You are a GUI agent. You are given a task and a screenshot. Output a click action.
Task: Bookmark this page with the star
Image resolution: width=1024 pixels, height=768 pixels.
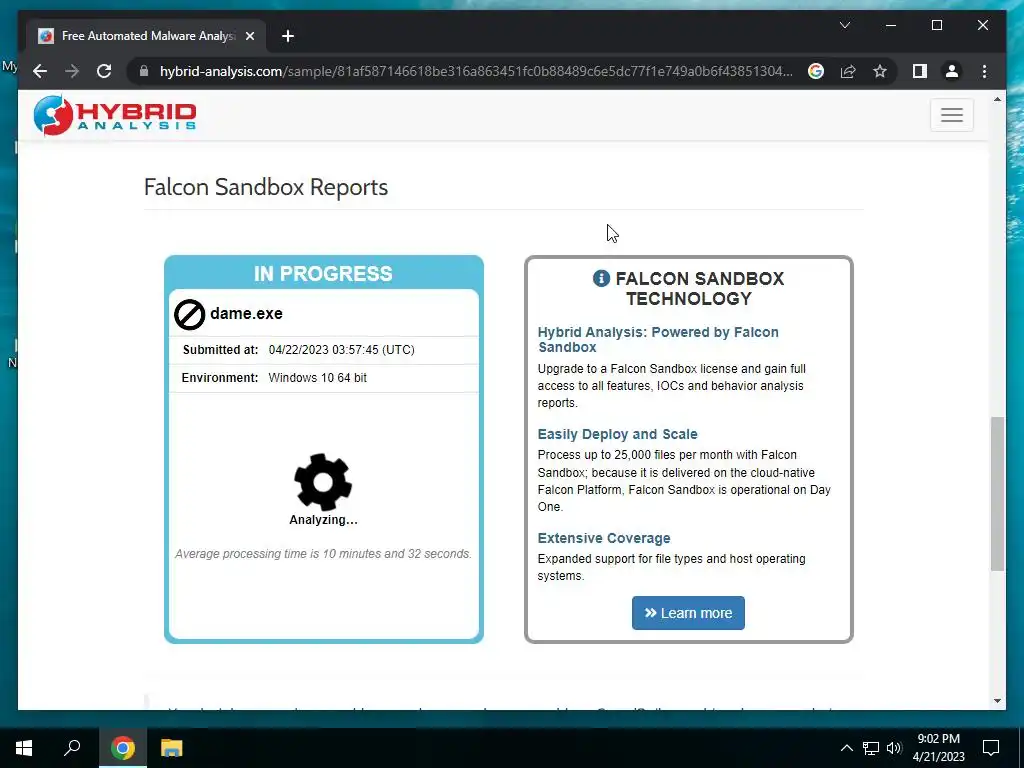tap(880, 71)
